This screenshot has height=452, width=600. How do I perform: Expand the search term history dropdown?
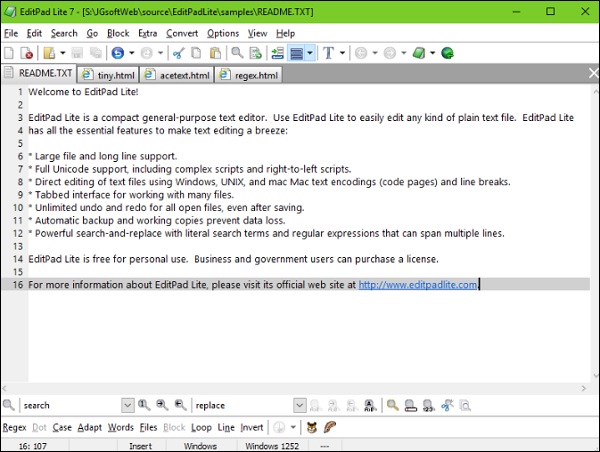pyautogui.click(x=127, y=405)
